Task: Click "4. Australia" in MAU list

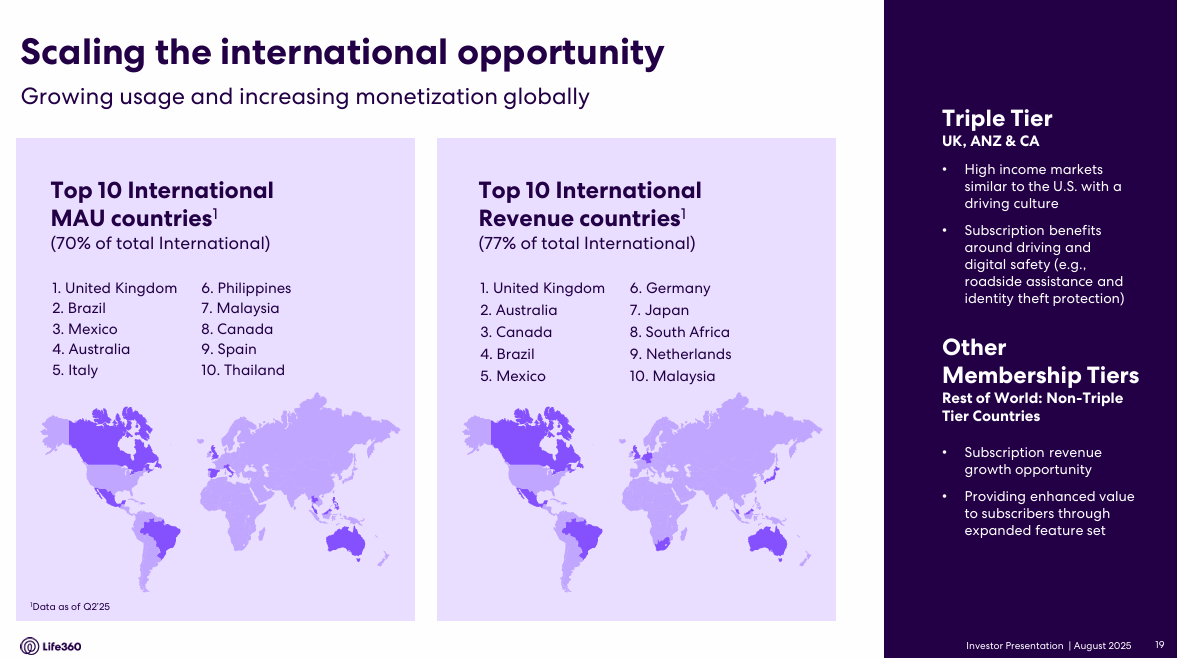Action: [x=91, y=350]
